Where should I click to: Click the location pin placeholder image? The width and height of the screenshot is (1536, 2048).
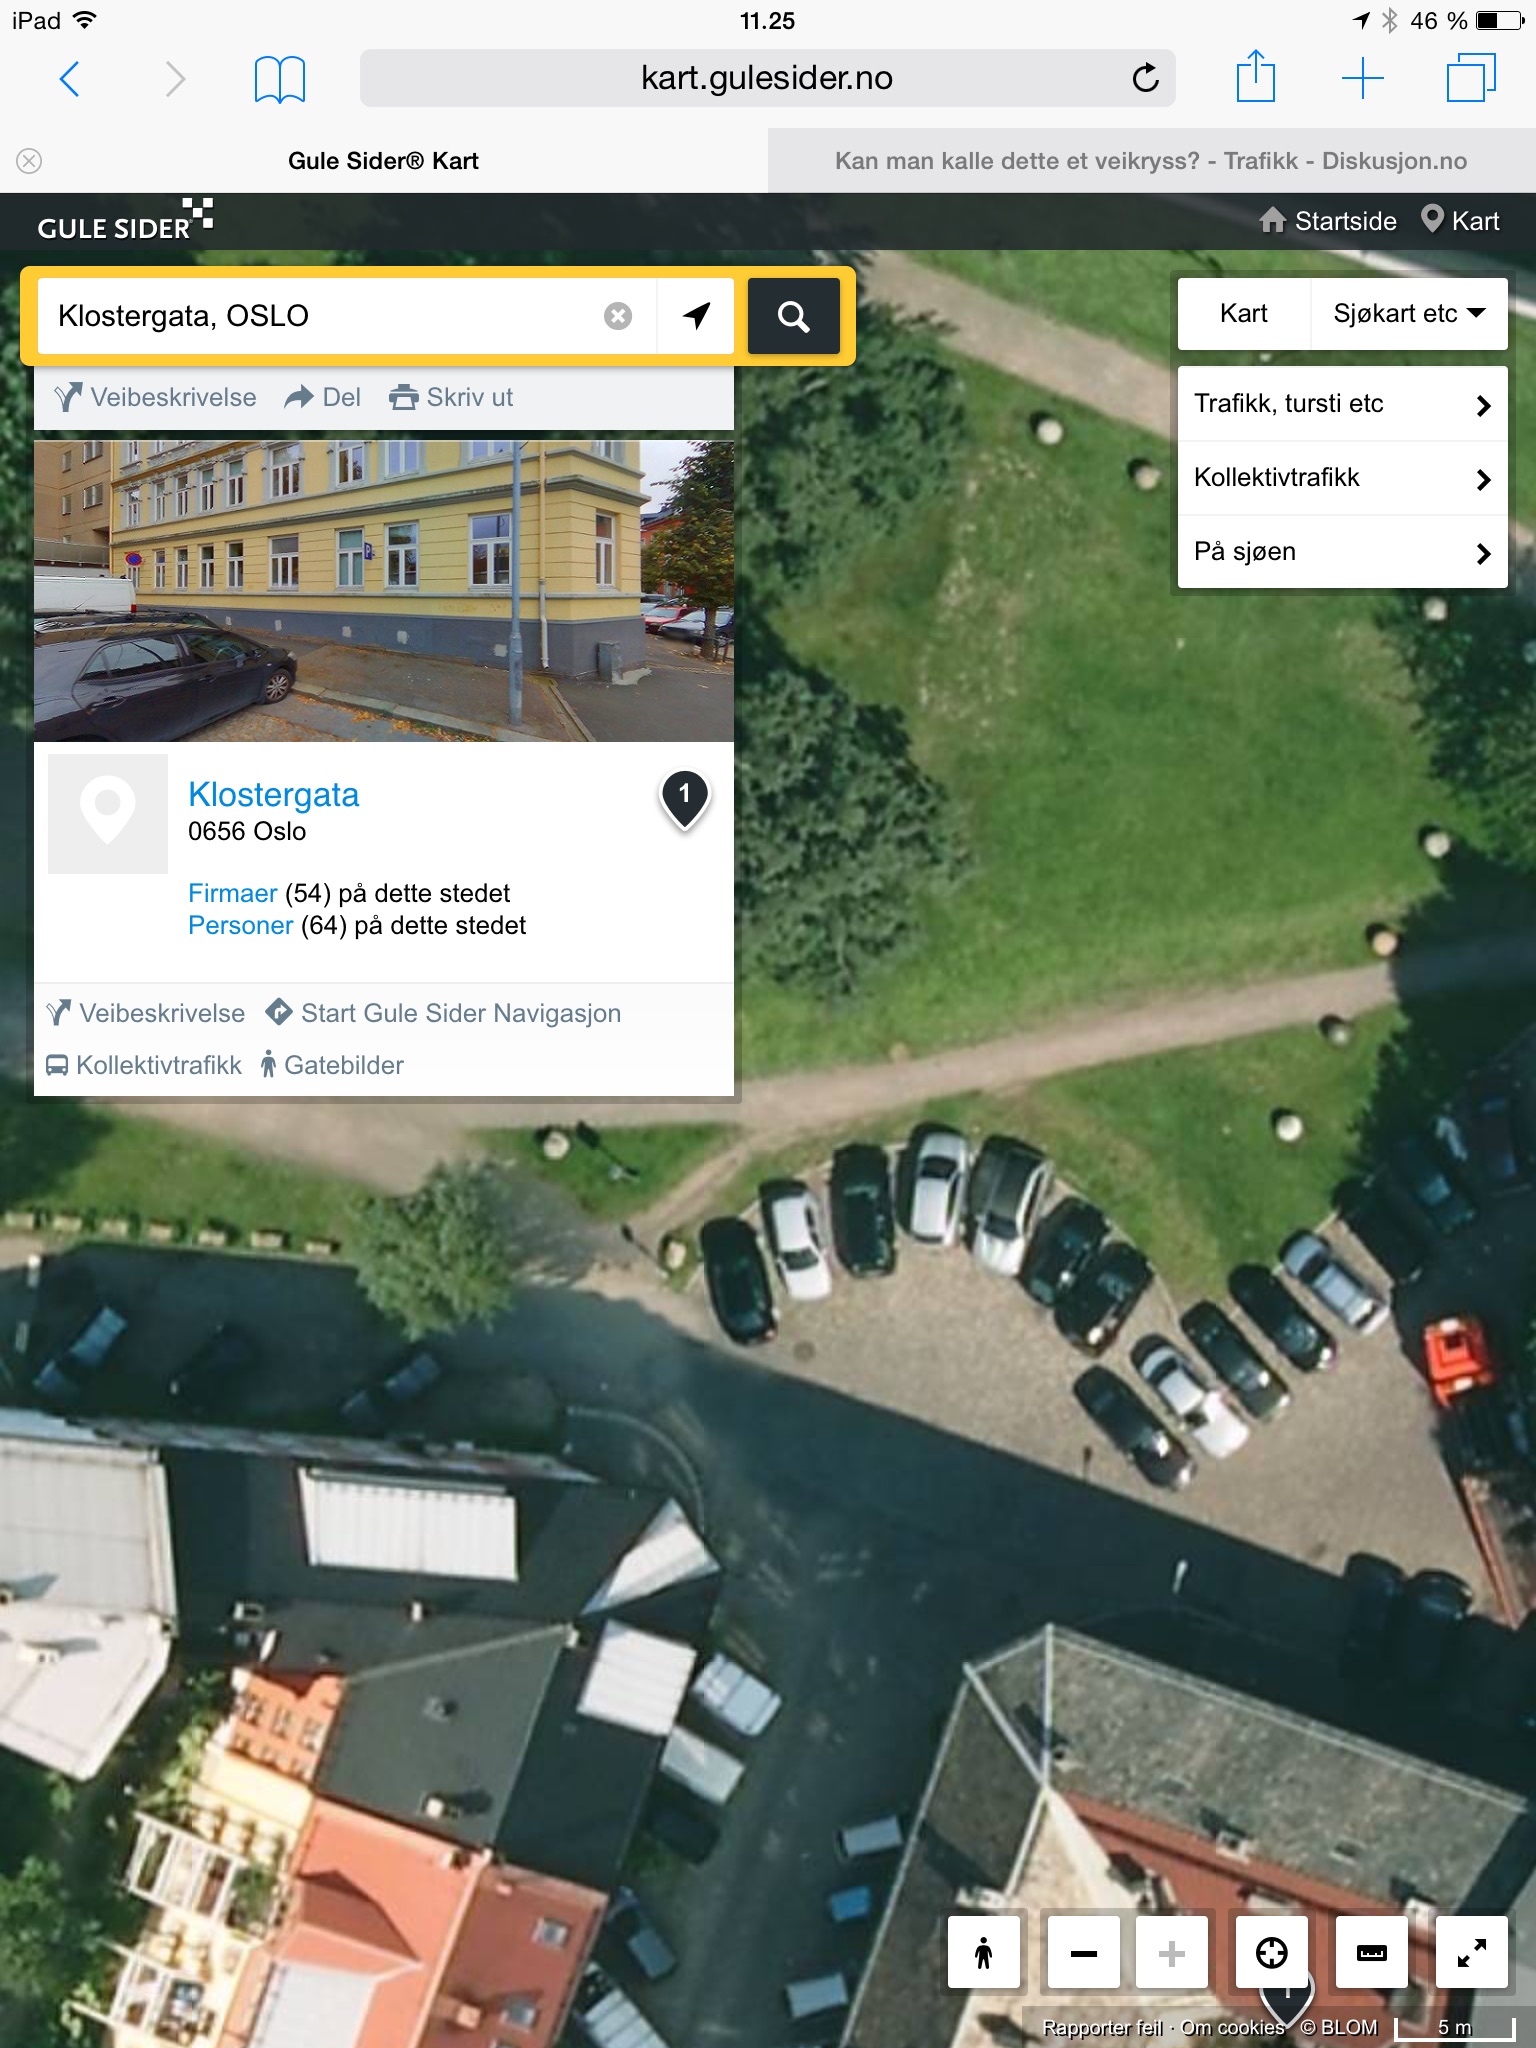(108, 814)
